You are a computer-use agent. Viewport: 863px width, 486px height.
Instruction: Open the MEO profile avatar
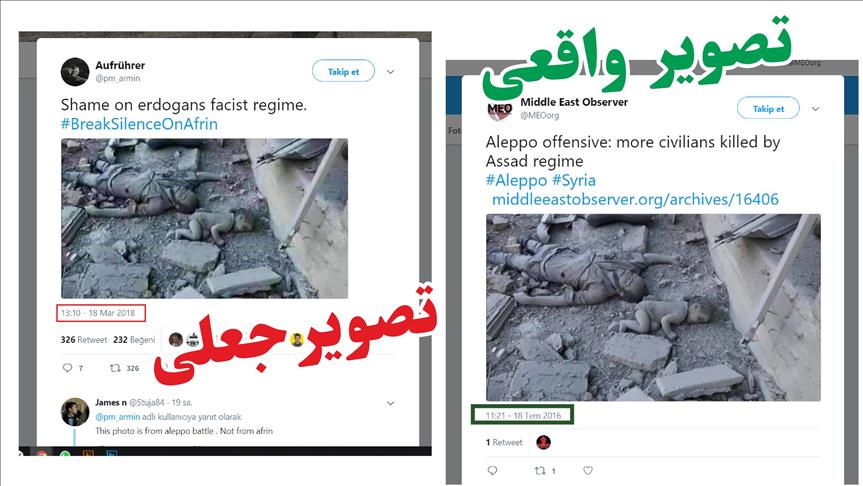(x=500, y=109)
